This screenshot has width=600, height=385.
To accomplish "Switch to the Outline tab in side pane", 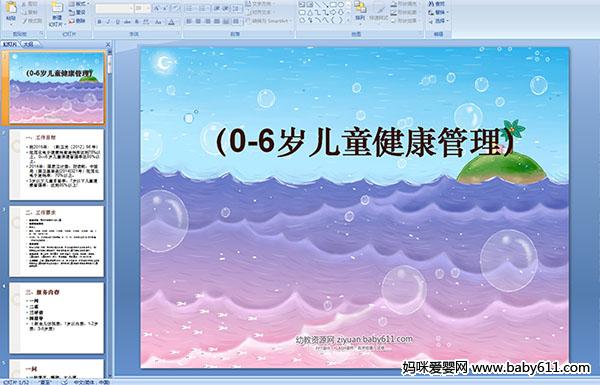I will tap(28, 44).
